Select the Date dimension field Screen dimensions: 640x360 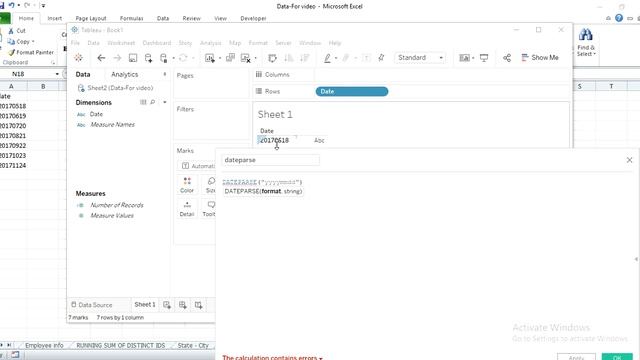tap(96, 114)
